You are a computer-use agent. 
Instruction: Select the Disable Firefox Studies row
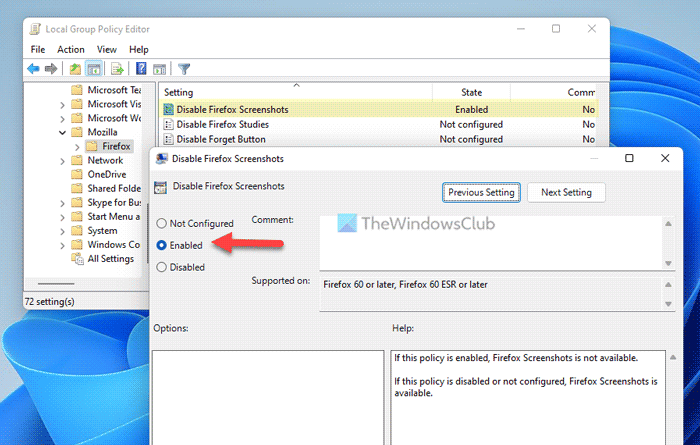(x=379, y=125)
